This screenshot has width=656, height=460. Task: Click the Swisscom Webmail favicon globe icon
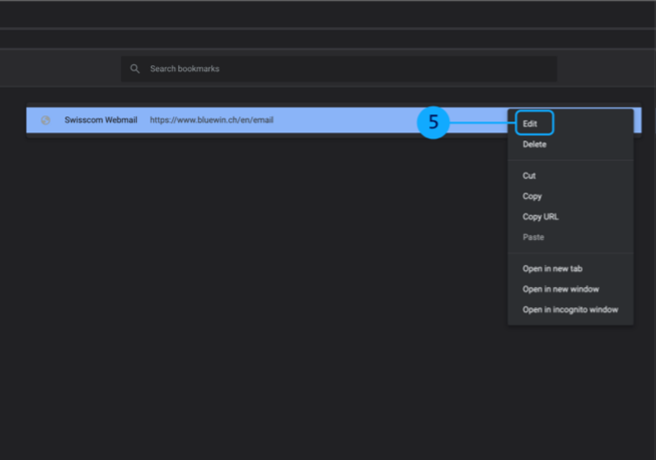tap(45, 120)
